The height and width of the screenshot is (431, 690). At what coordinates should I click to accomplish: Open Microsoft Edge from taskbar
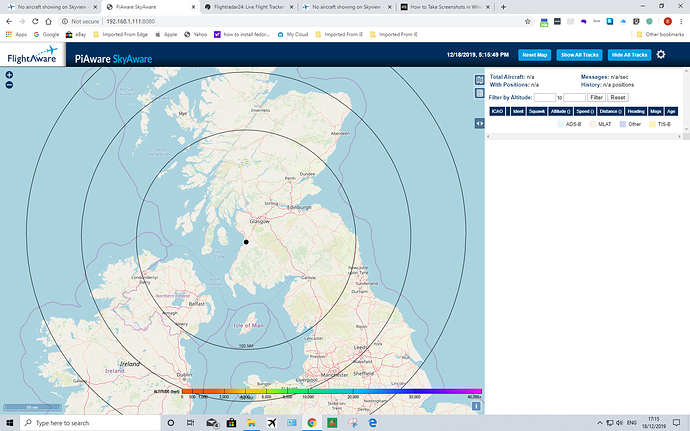coord(373,423)
